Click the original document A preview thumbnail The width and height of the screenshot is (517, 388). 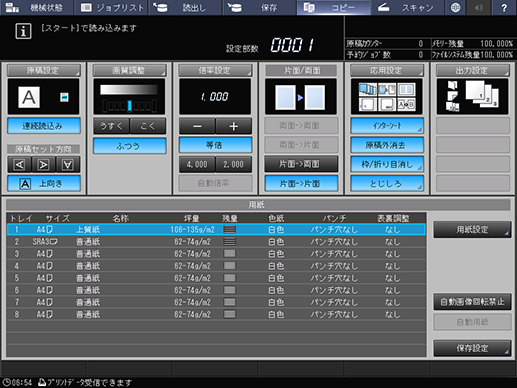tap(29, 97)
